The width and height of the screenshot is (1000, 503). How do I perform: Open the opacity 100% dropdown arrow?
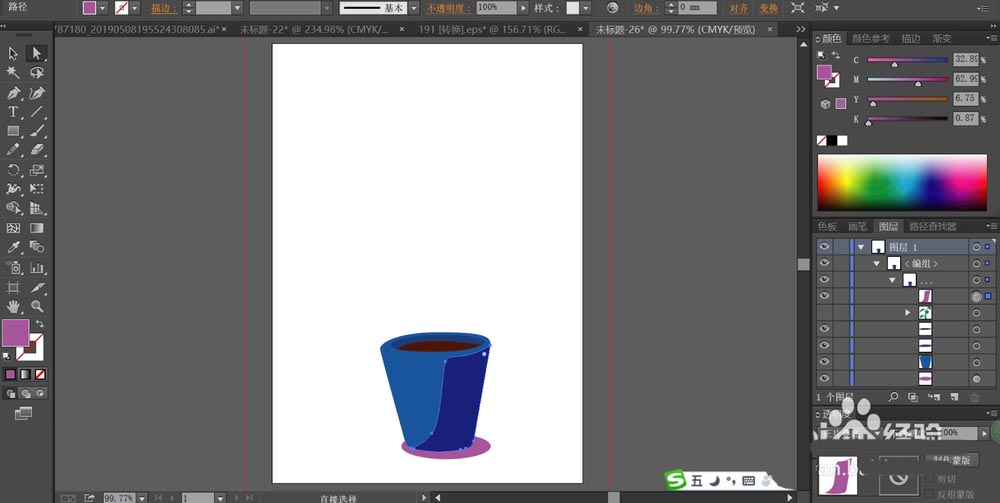(x=524, y=8)
